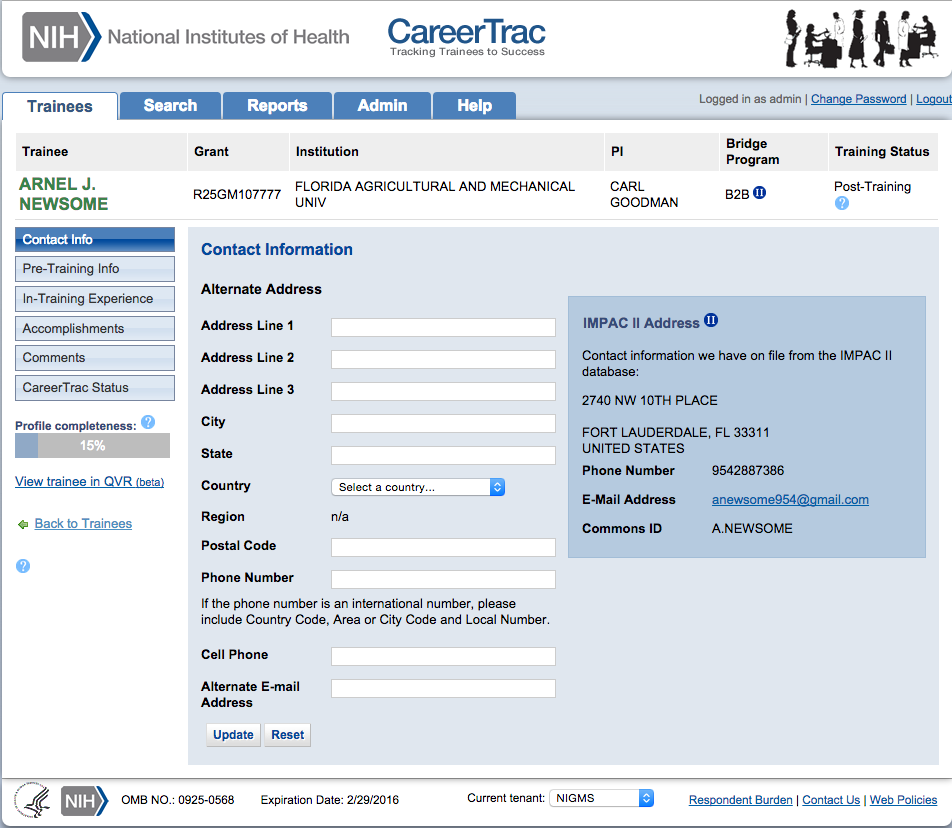Open CareerTrac Status section
The height and width of the screenshot is (828, 952).
[95, 387]
